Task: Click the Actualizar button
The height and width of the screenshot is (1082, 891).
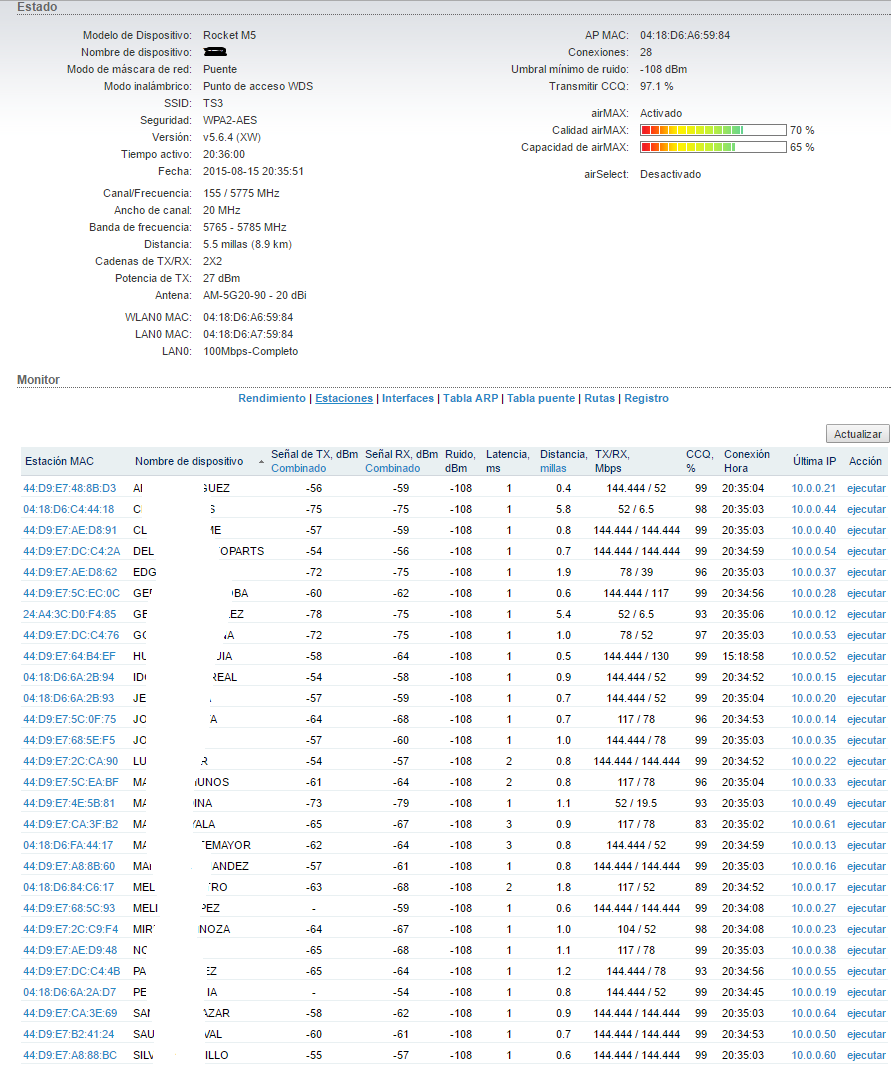Action: 857,434
